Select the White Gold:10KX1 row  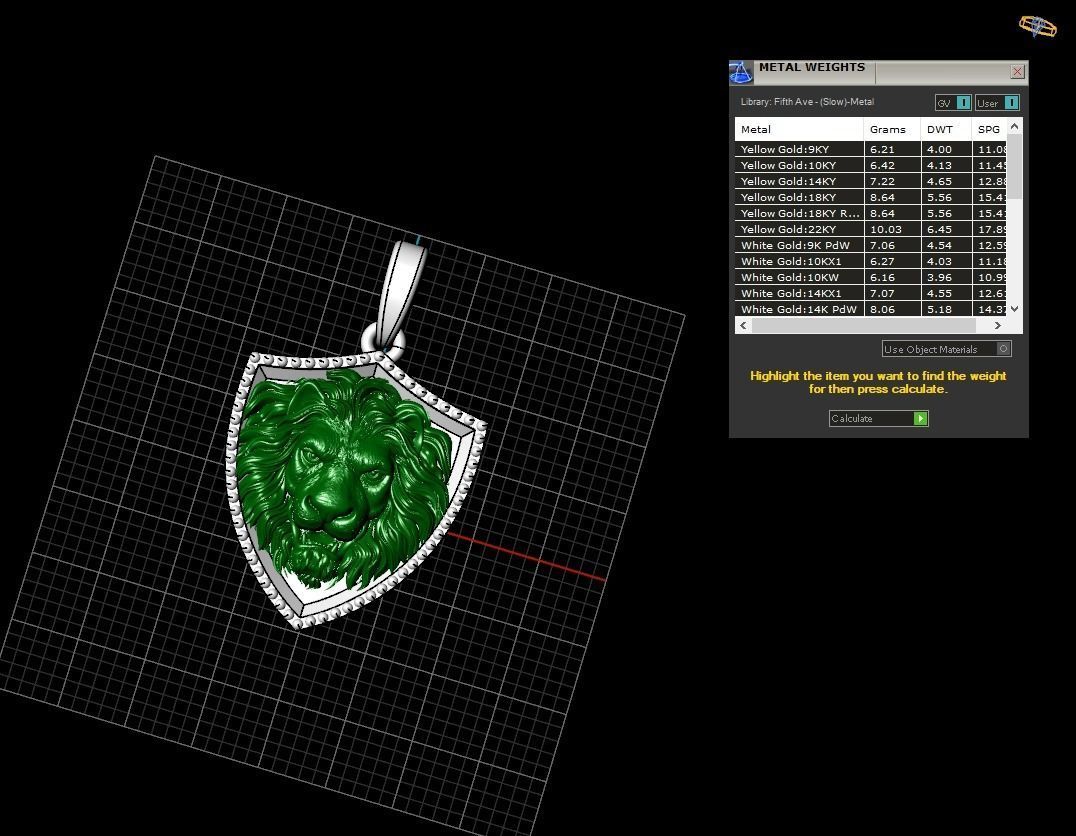tap(870, 262)
